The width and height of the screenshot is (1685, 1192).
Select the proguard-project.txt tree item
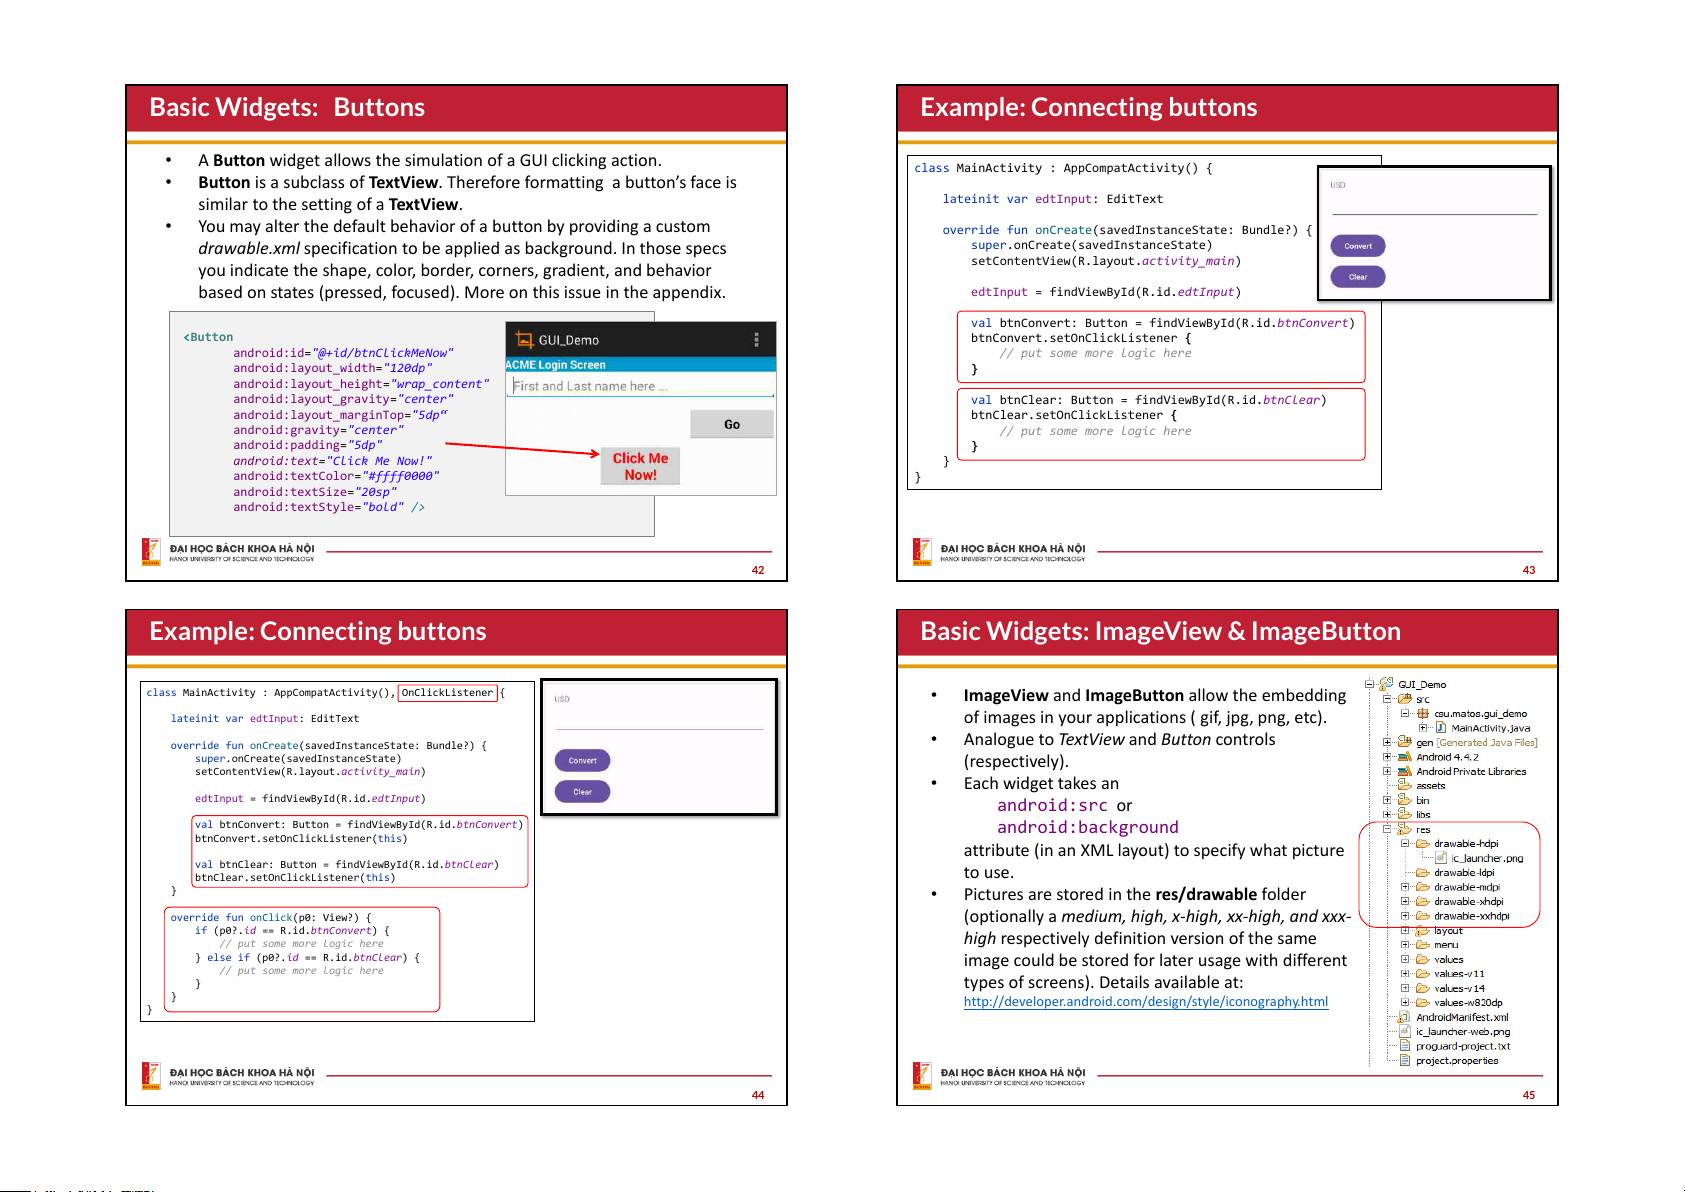pyautogui.click(x=1462, y=1046)
